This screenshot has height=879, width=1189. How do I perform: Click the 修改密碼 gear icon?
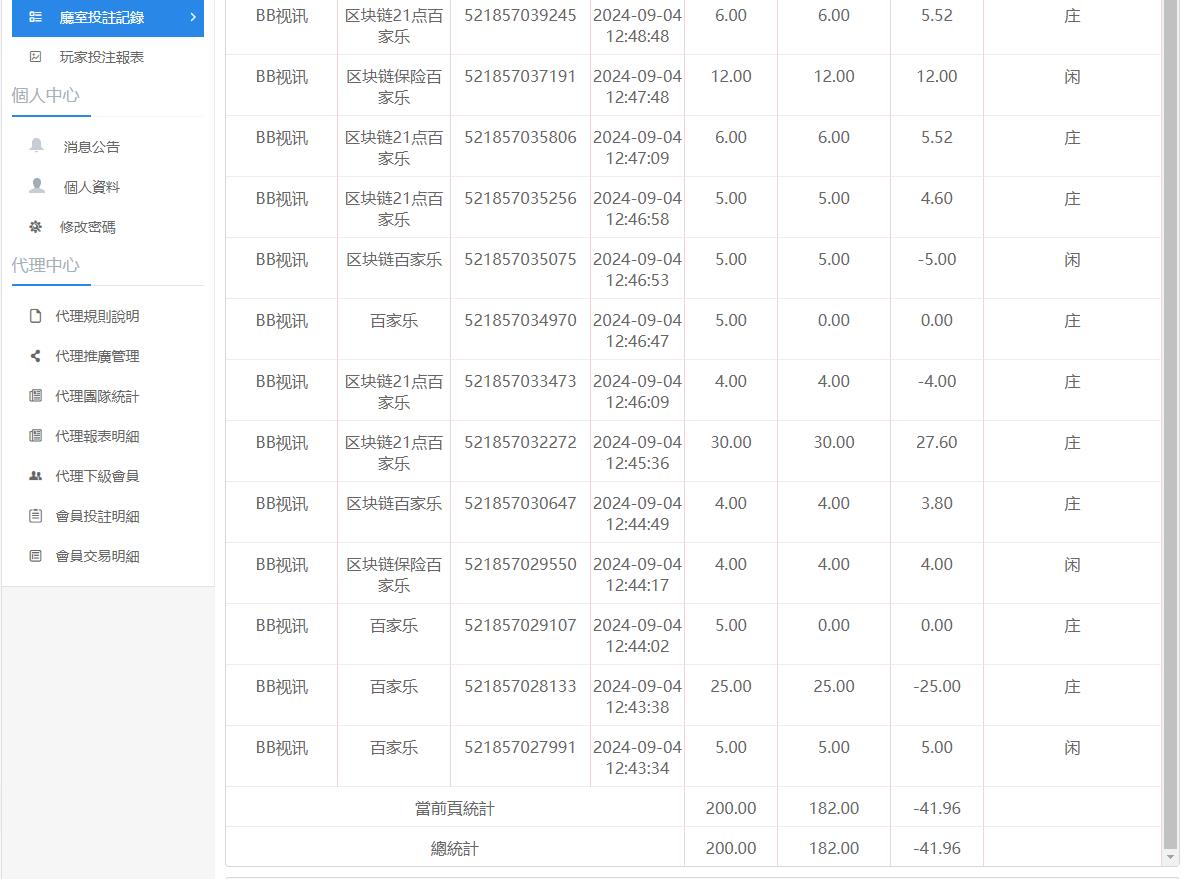36,226
